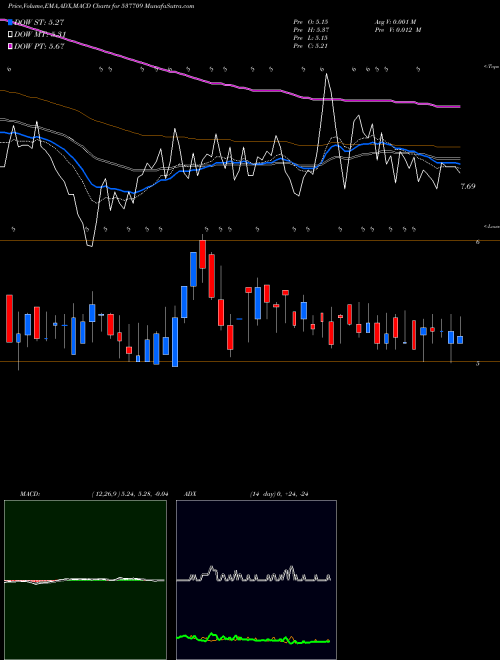Click the 'Pre L: 5.15' low value
The width and height of the screenshot is (500, 660).
tap(311, 38)
